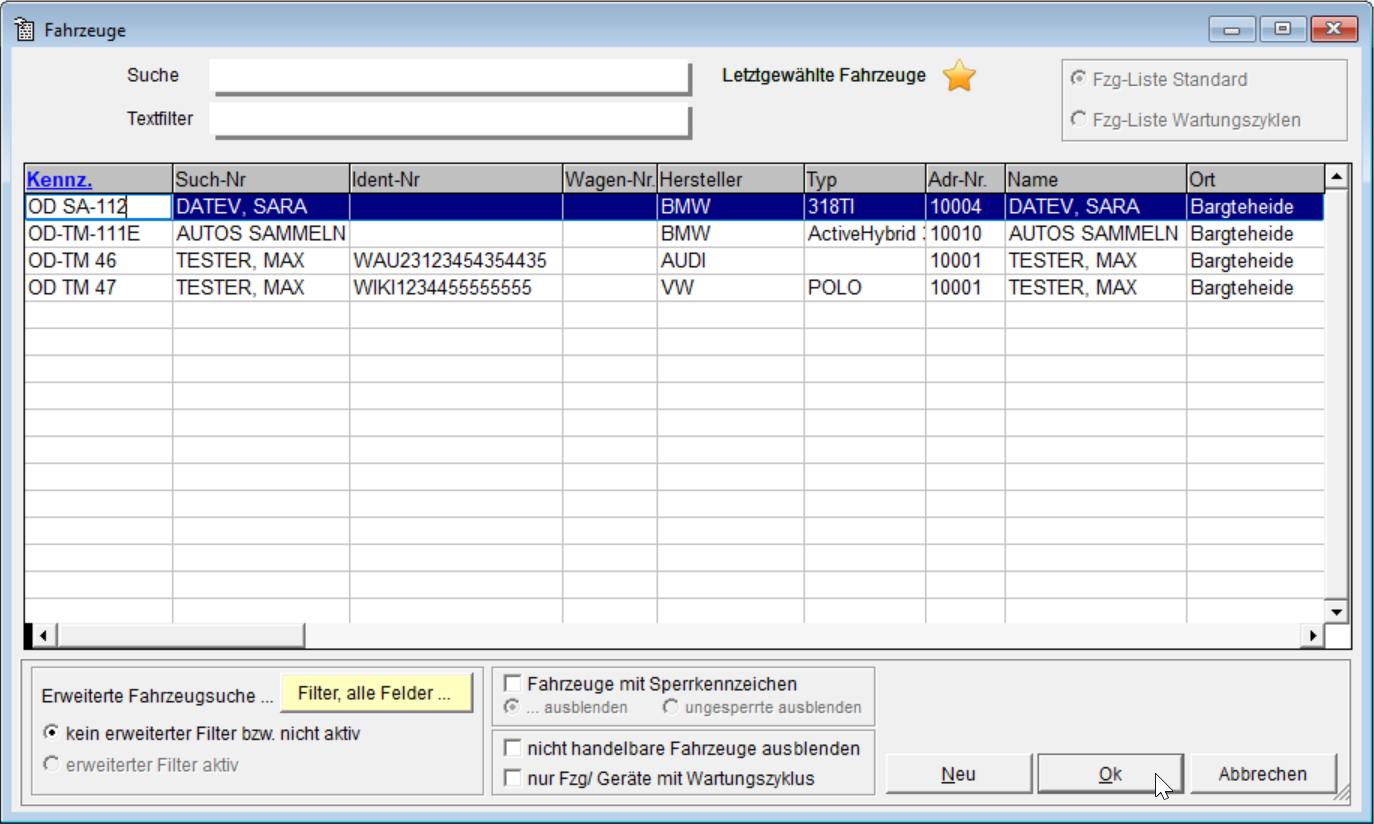Click the star icon for last selected vehicles

pos(959,76)
